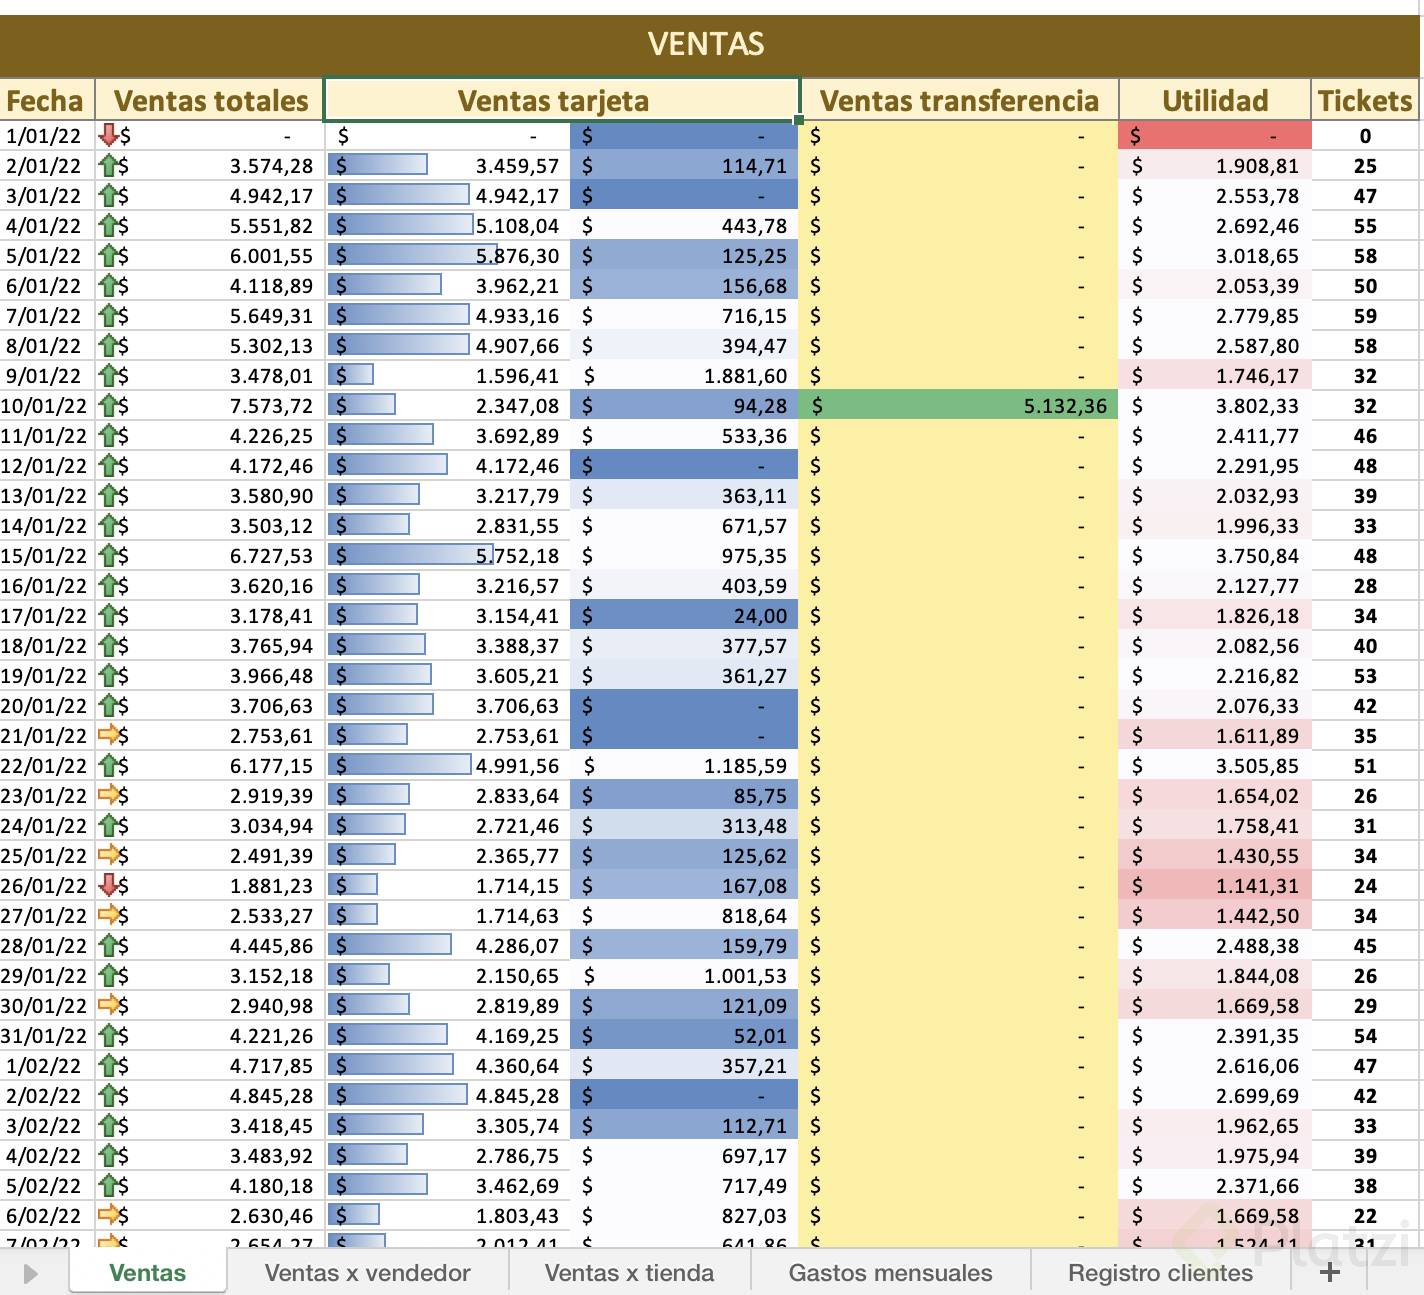Click the yellow sideways arrow in the 21/01/22 row
The image size is (1424, 1295).
coord(109,735)
